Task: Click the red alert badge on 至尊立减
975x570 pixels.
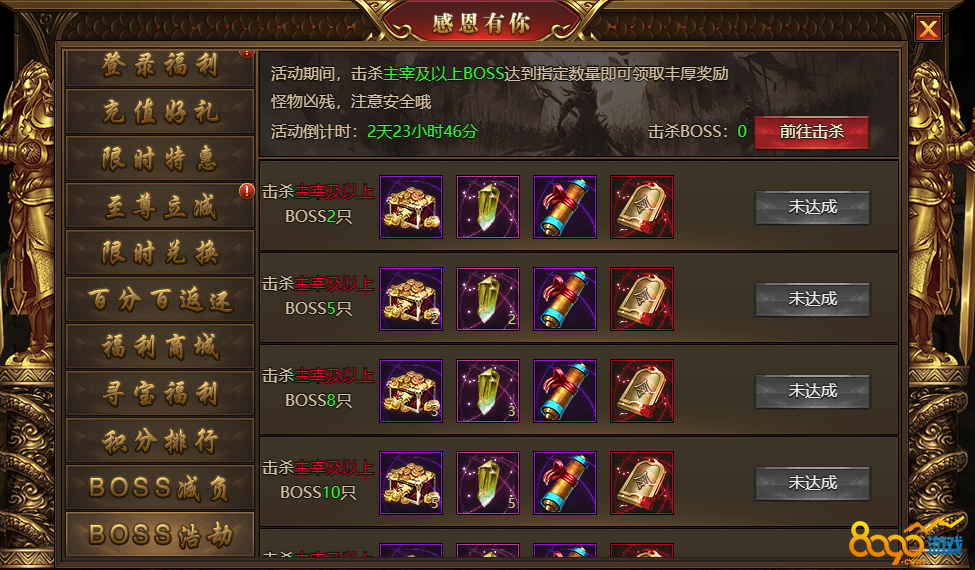Action: tap(247, 191)
